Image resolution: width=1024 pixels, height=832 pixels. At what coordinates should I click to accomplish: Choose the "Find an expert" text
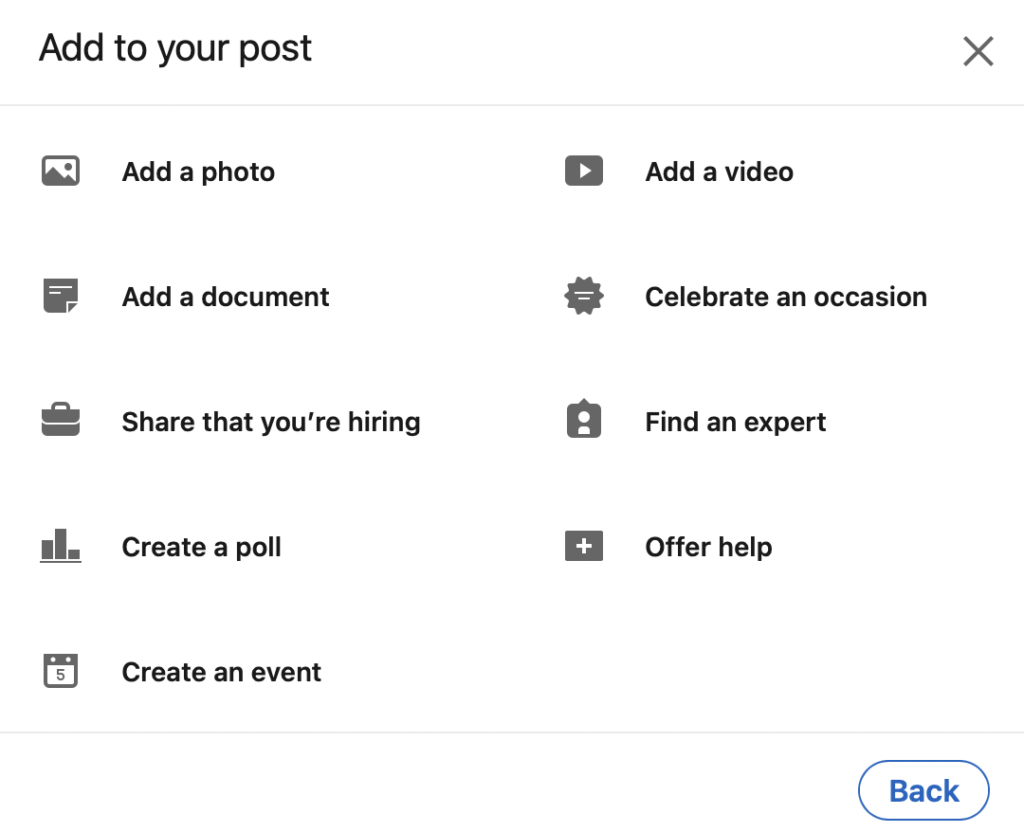pos(735,422)
